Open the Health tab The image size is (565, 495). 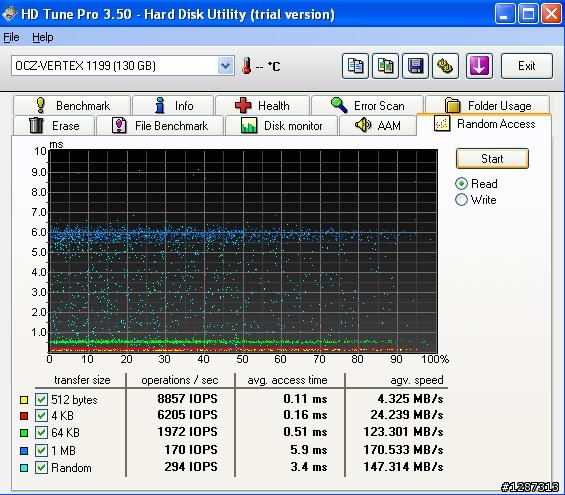click(x=262, y=106)
